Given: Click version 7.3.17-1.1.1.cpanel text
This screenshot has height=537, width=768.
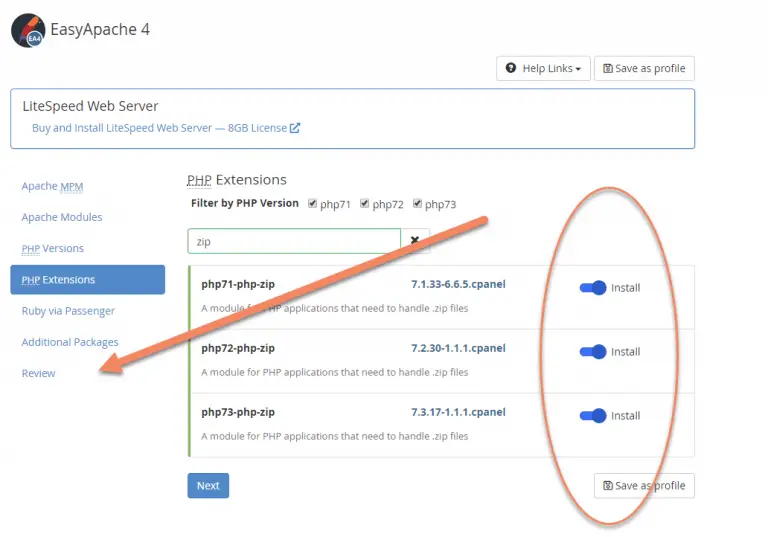Looking at the screenshot, I should click(x=458, y=413).
